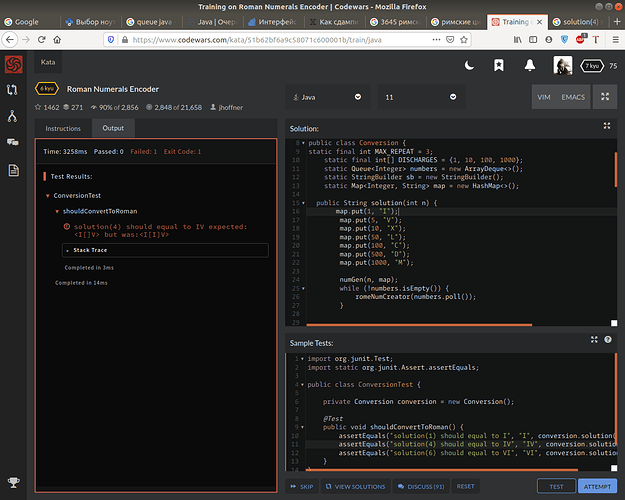Toggle fullscreen editor mode button
Image resolution: width=625 pixels, height=500 pixels.
point(605,97)
